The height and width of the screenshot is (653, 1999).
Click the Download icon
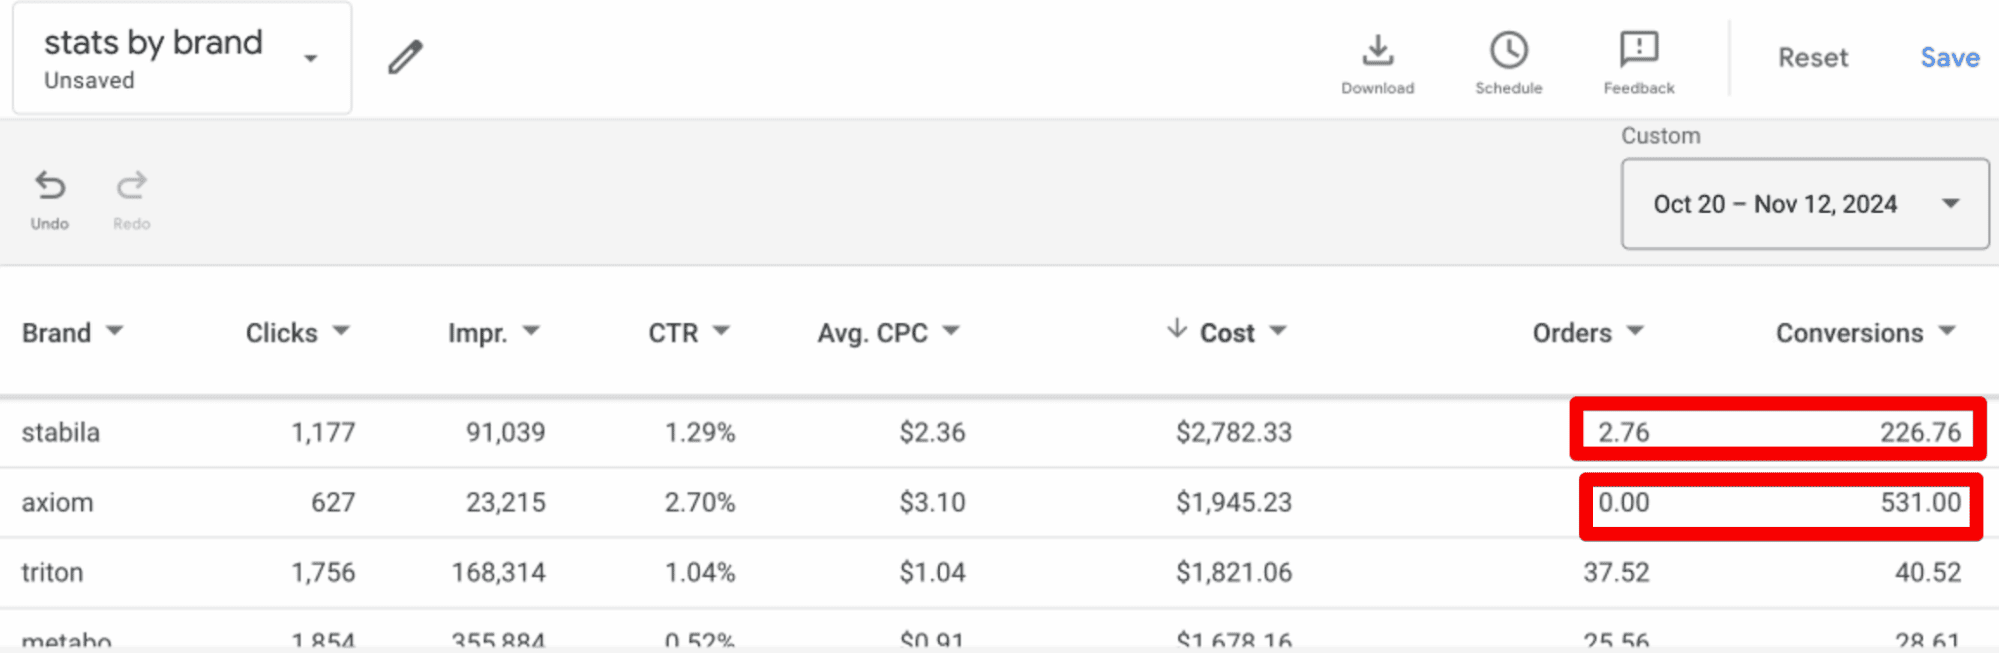[1377, 50]
